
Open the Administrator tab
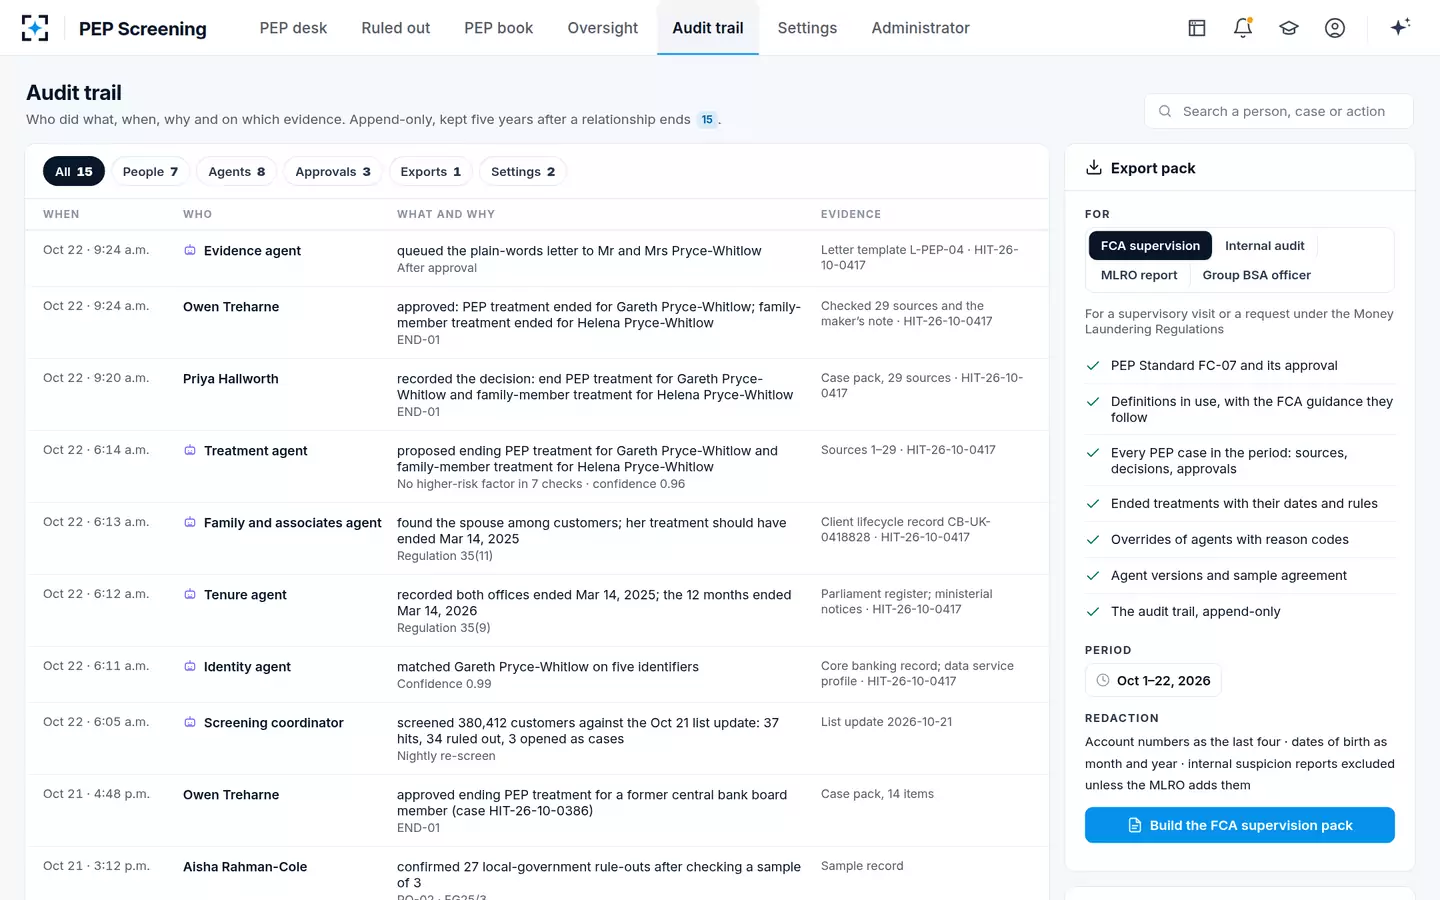[x=920, y=28]
